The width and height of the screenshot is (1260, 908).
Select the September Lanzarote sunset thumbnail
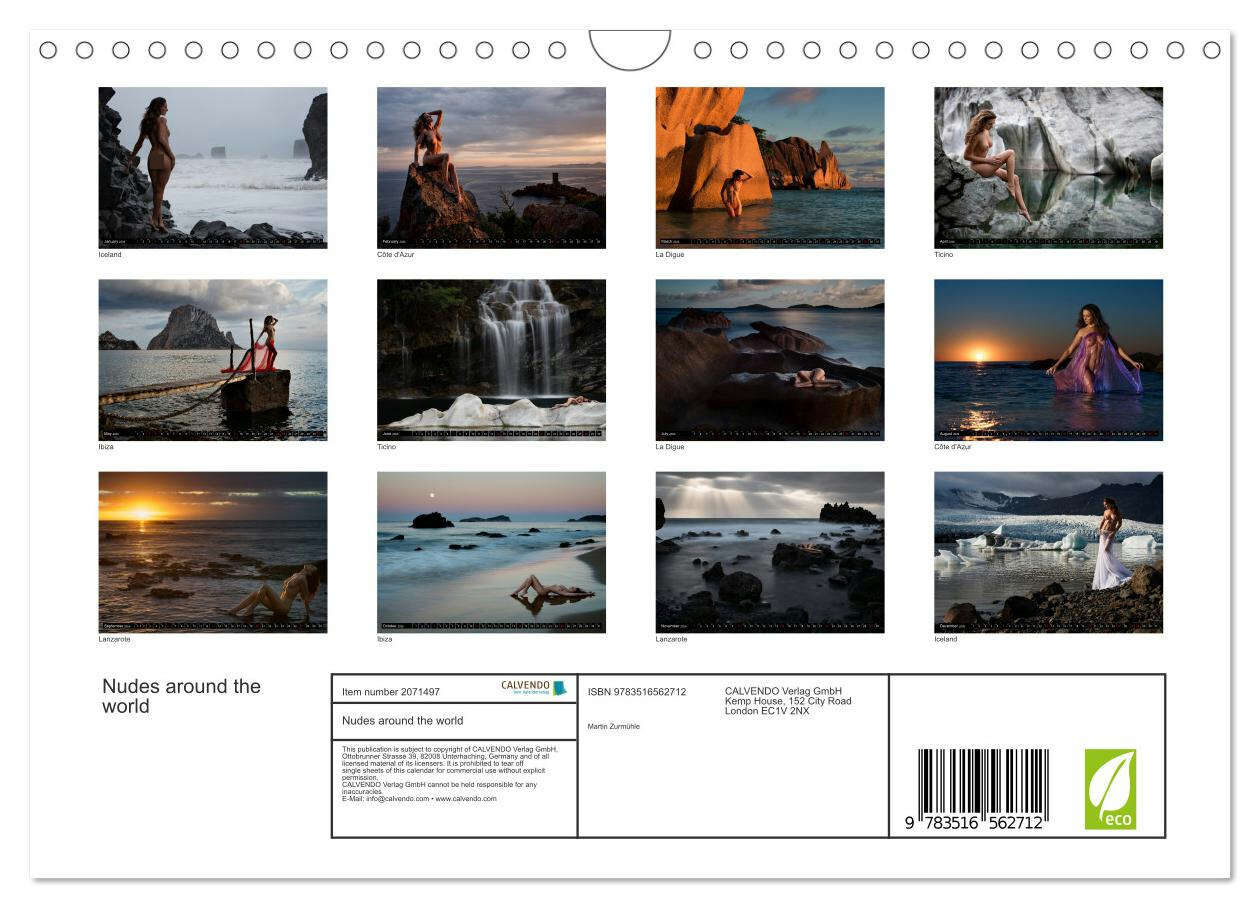[212, 552]
